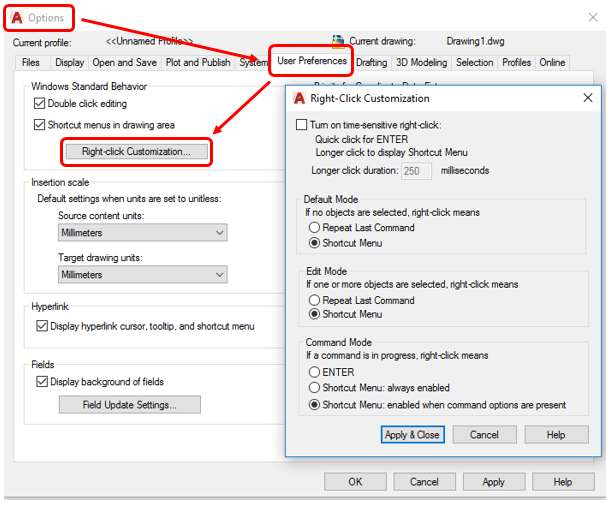
Task: Toggle Double click editing checkbox
Action: 40,104
